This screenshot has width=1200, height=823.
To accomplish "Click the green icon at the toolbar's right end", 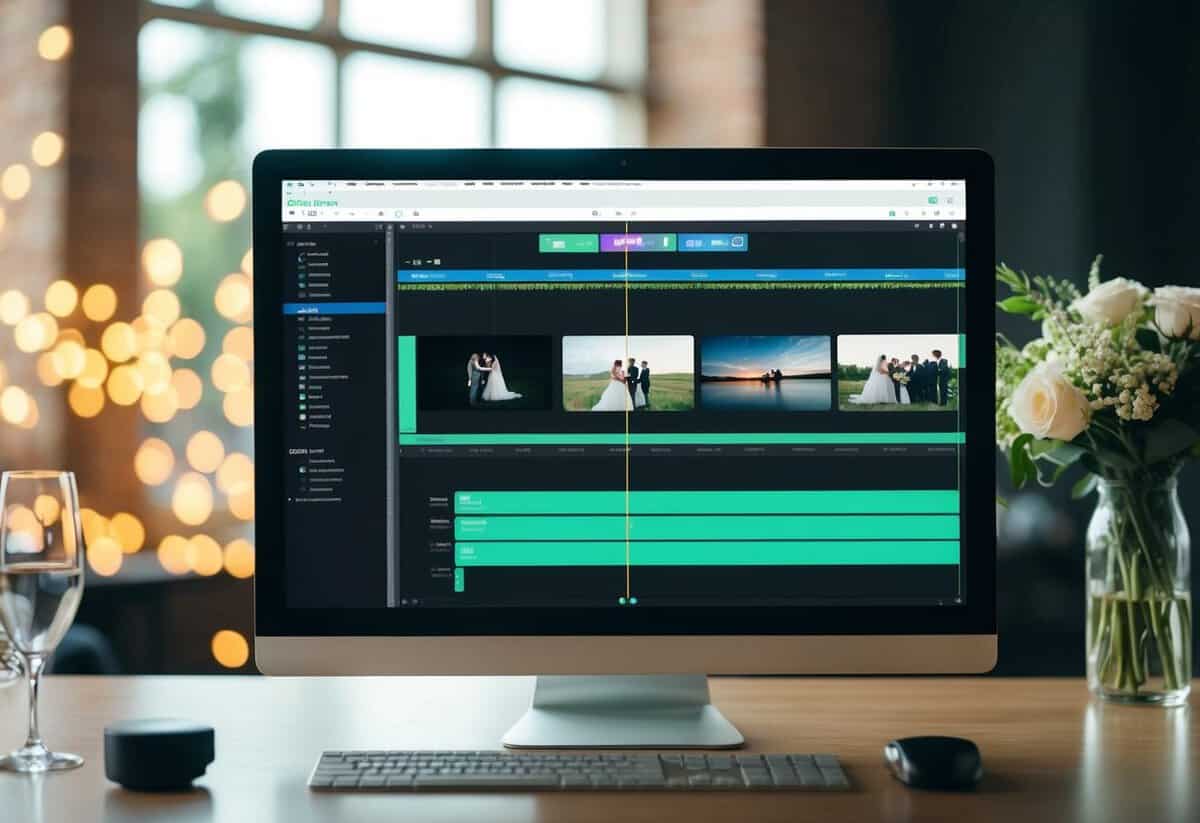I will tap(932, 200).
